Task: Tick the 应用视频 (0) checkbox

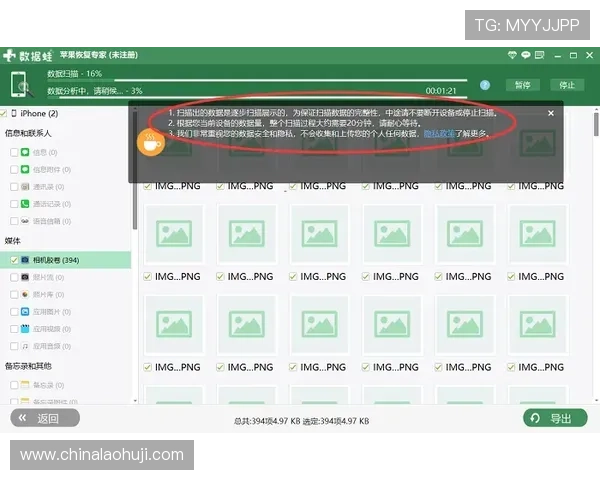Action: (14, 329)
